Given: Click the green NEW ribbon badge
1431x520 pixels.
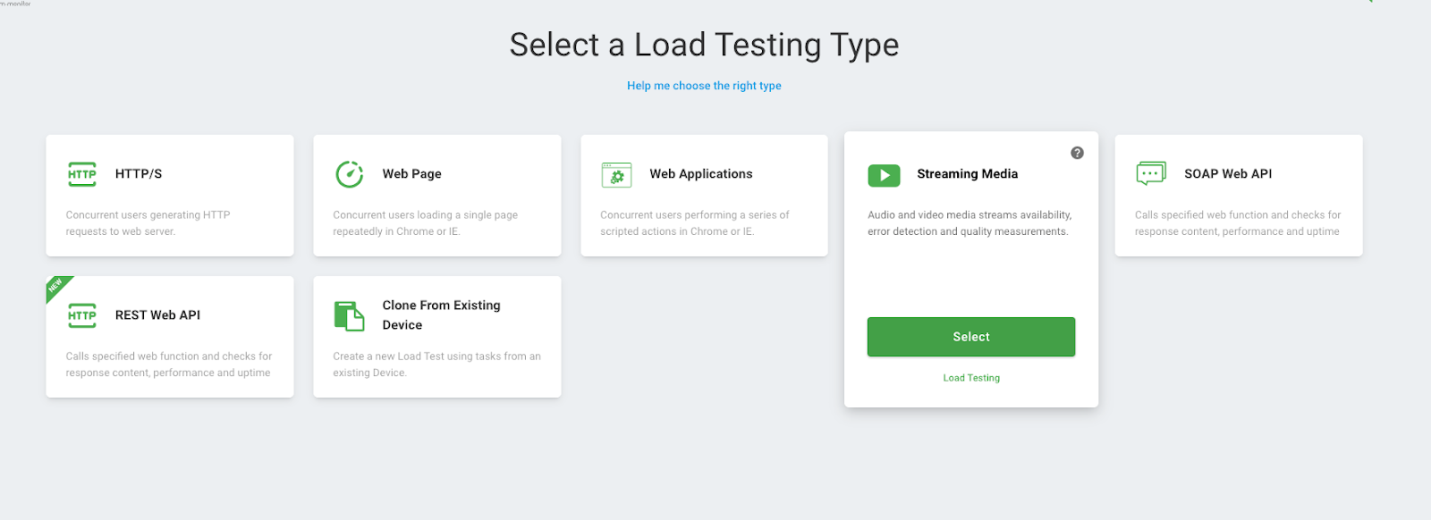Looking at the screenshot, I should (57, 287).
